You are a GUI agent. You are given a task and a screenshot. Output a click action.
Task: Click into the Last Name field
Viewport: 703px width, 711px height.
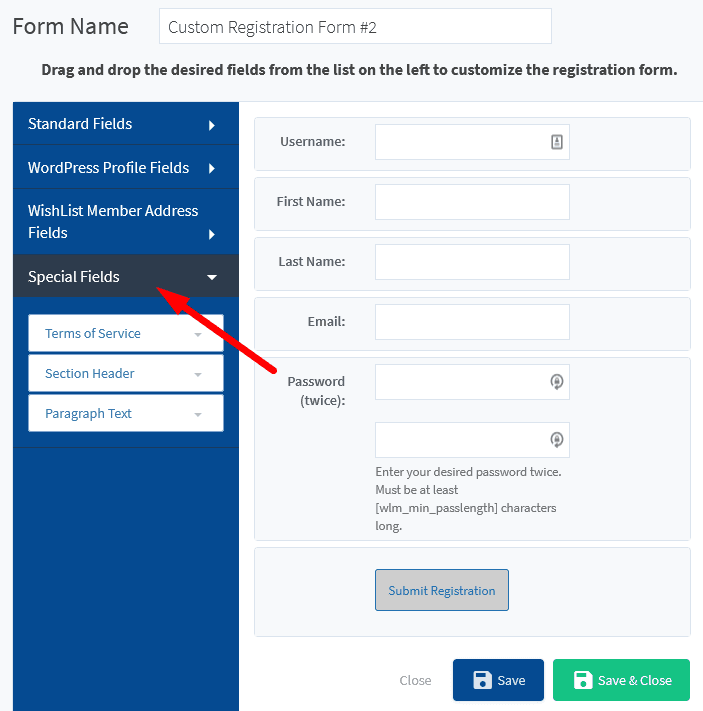pos(472,262)
